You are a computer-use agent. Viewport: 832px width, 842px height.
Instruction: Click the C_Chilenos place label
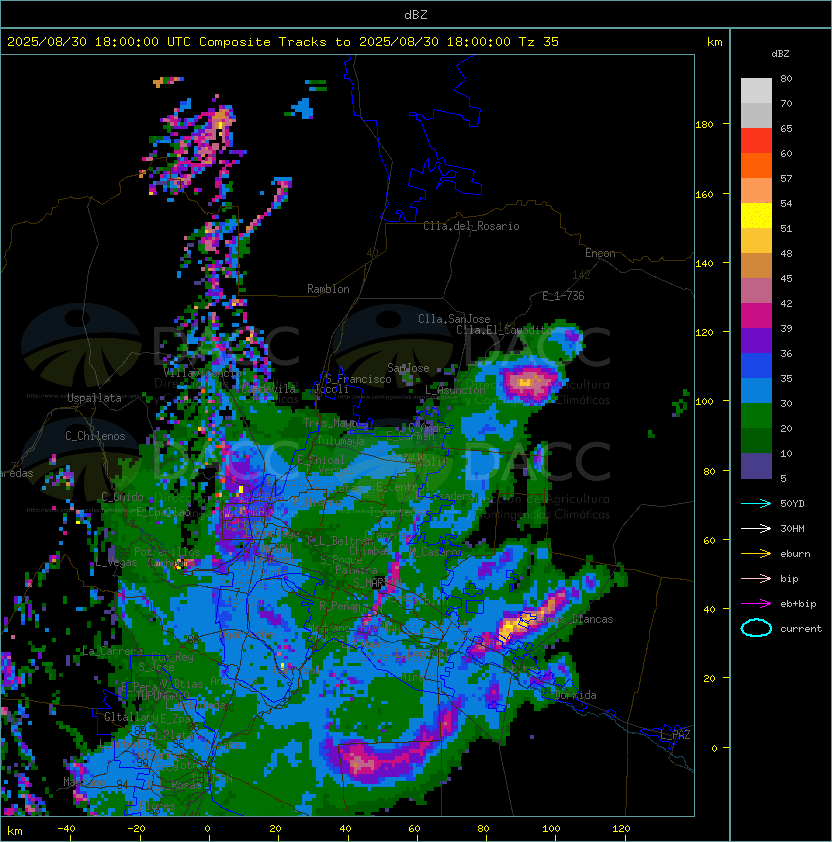[95, 436]
